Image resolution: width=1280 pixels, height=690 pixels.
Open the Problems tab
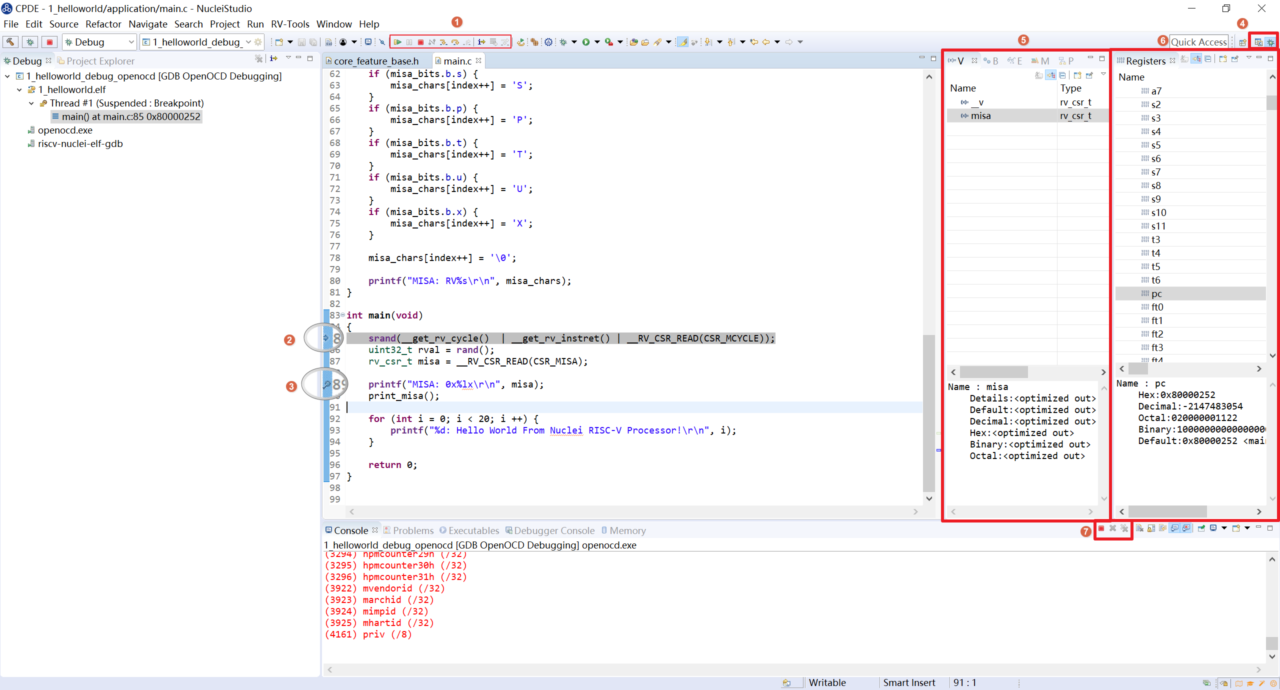point(408,530)
